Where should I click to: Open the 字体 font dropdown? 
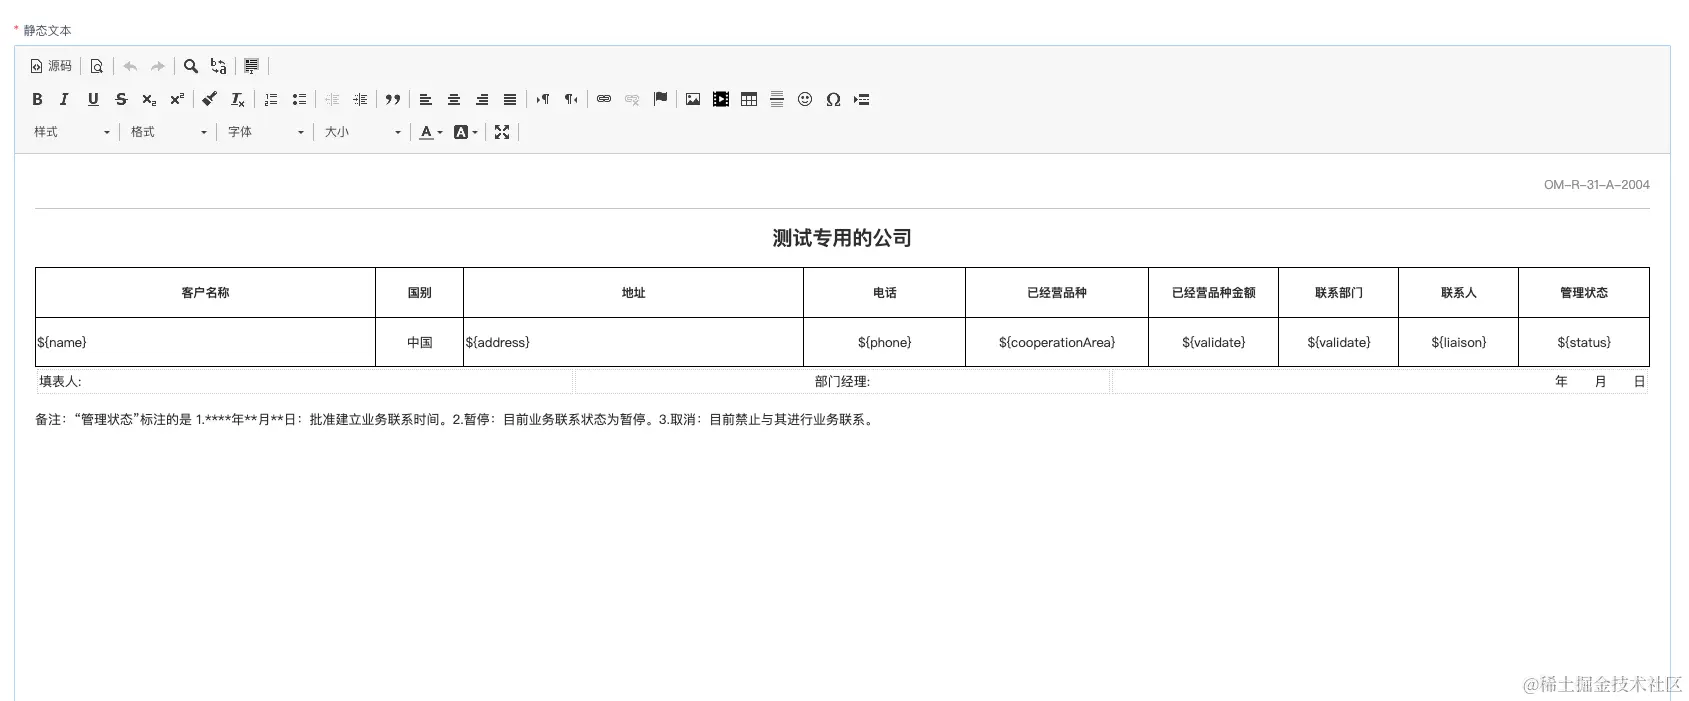coord(265,132)
